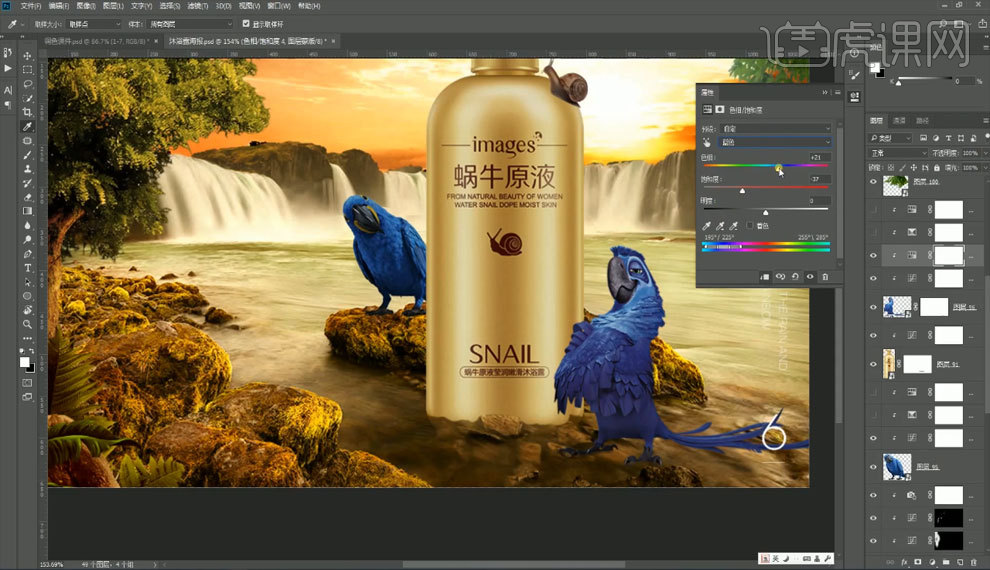Select the Rectangular Marquee tool
Image resolution: width=990 pixels, height=570 pixels.
coord(27,69)
